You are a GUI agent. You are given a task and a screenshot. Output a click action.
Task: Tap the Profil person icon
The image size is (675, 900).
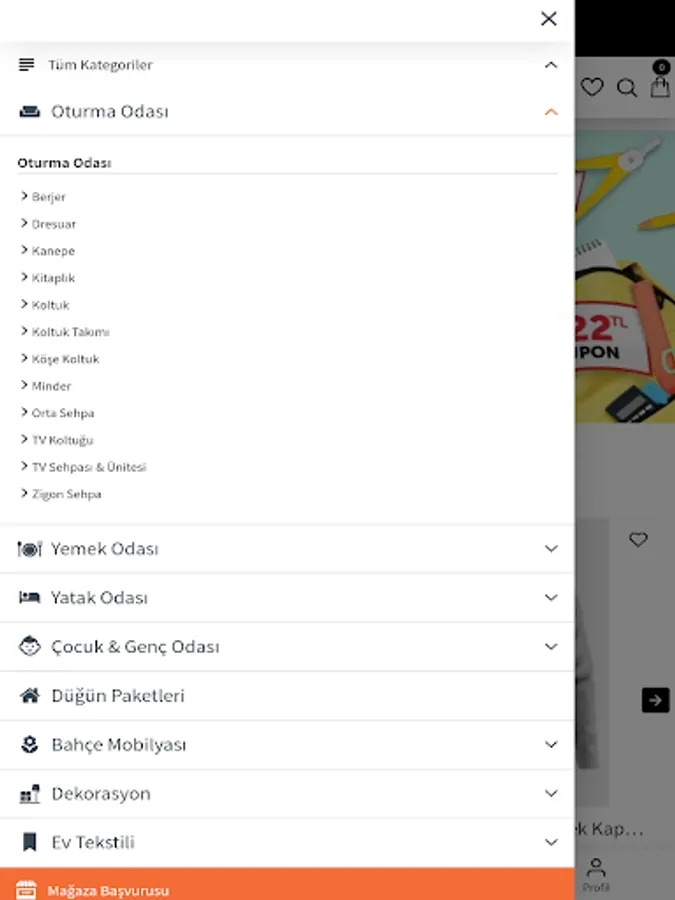pyautogui.click(x=596, y=875)
